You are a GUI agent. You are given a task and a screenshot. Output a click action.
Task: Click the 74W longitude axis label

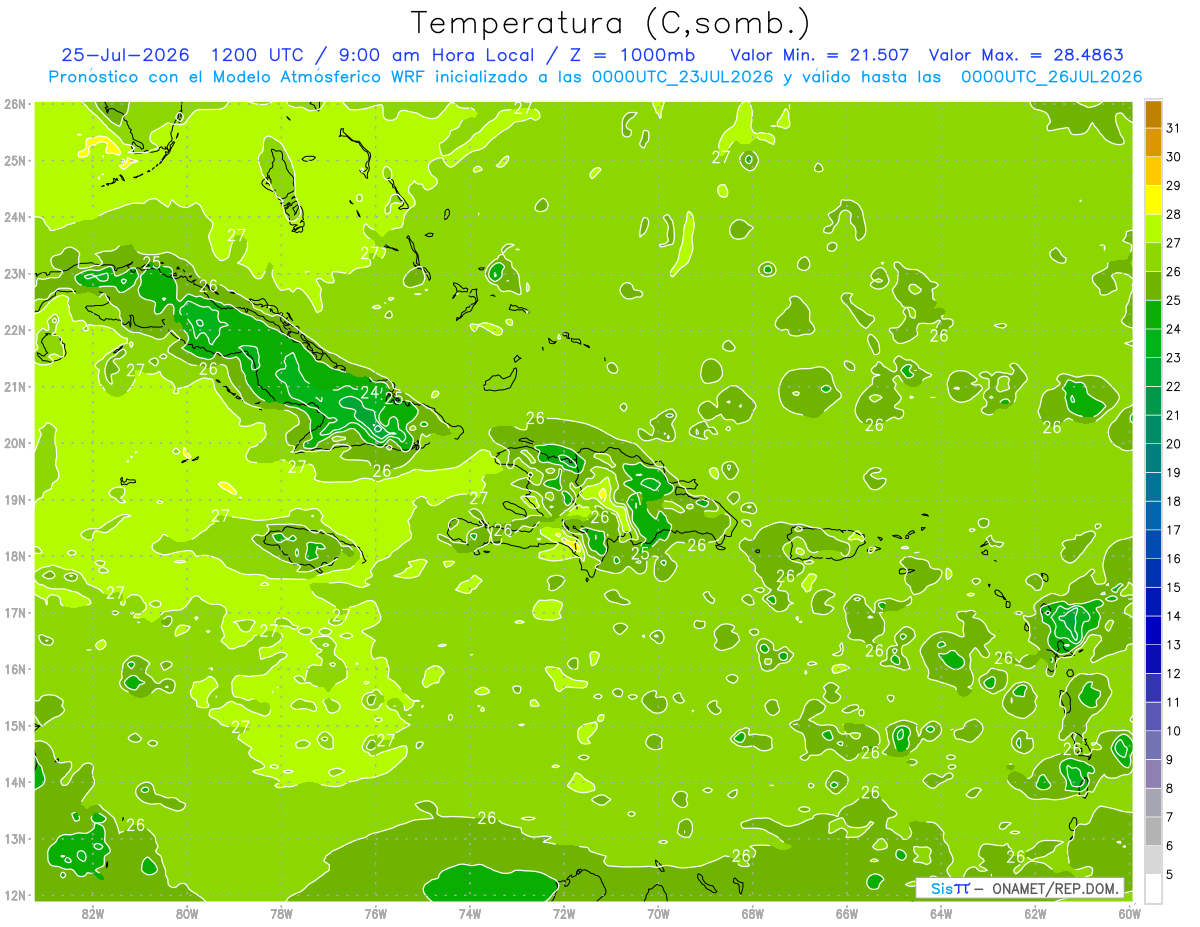470,913
